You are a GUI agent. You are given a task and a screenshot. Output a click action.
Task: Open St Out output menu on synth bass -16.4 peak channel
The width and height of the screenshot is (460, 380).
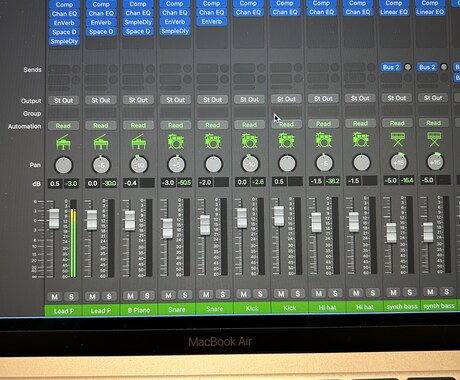tap(397, 98)
